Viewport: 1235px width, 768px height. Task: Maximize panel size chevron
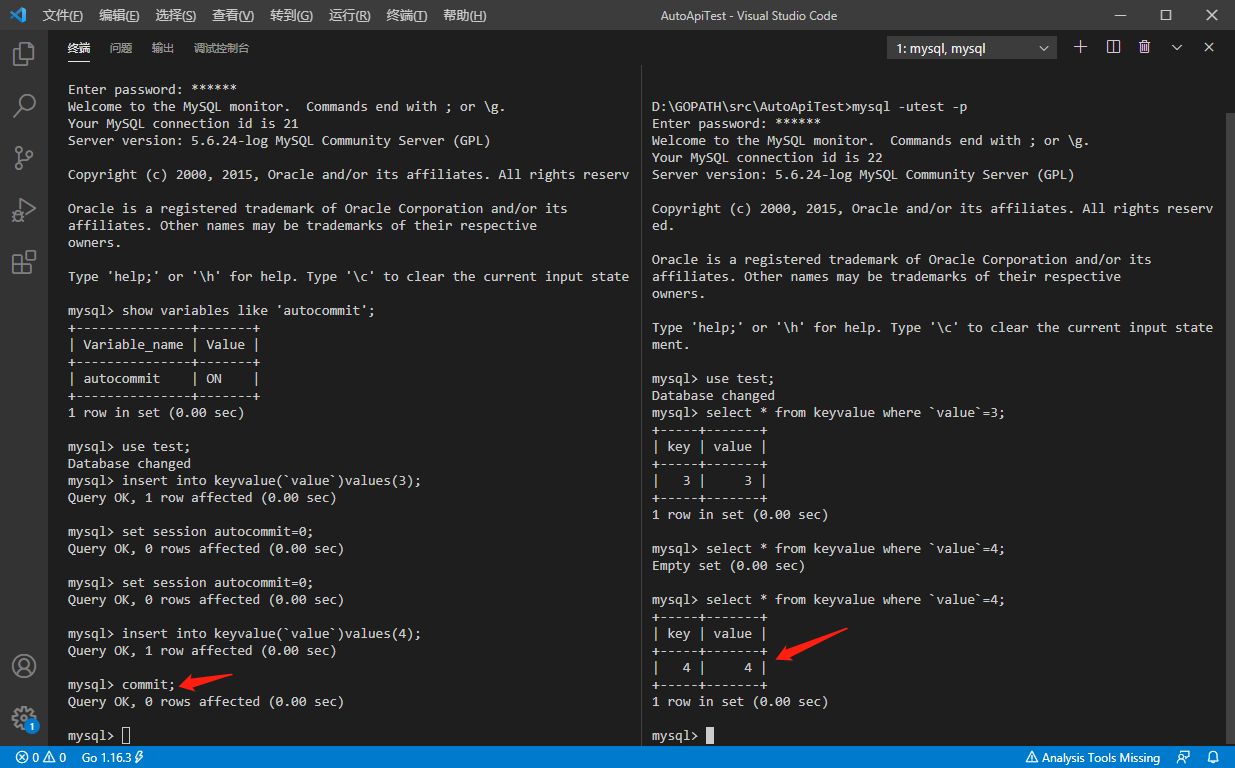[x=1177, y=47]
